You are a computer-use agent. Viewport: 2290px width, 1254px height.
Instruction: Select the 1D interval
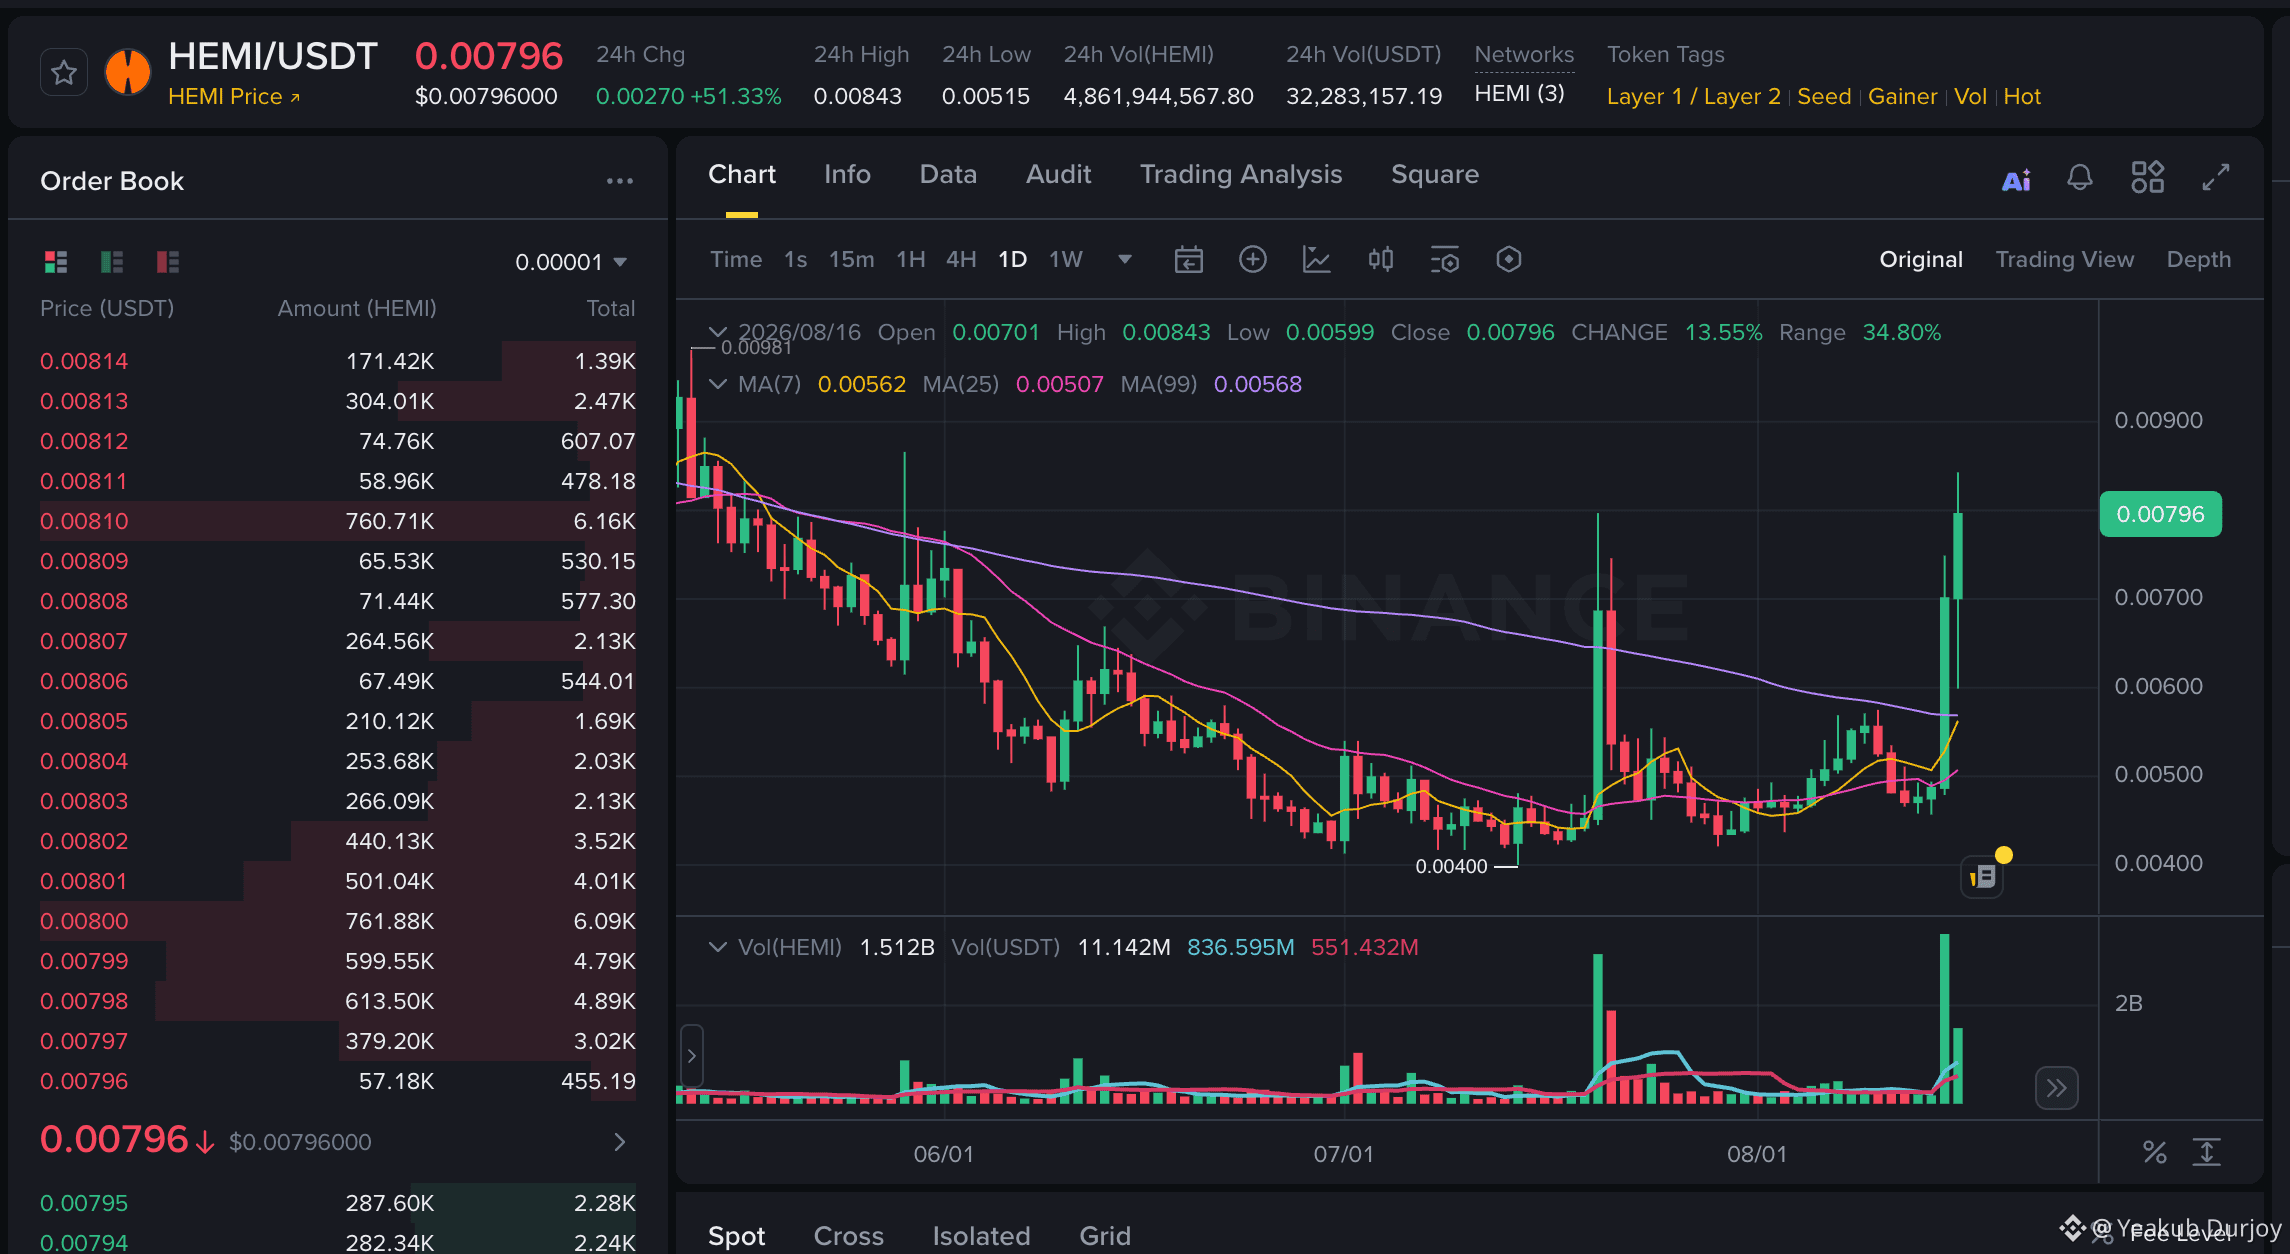tap(1012, 260)
